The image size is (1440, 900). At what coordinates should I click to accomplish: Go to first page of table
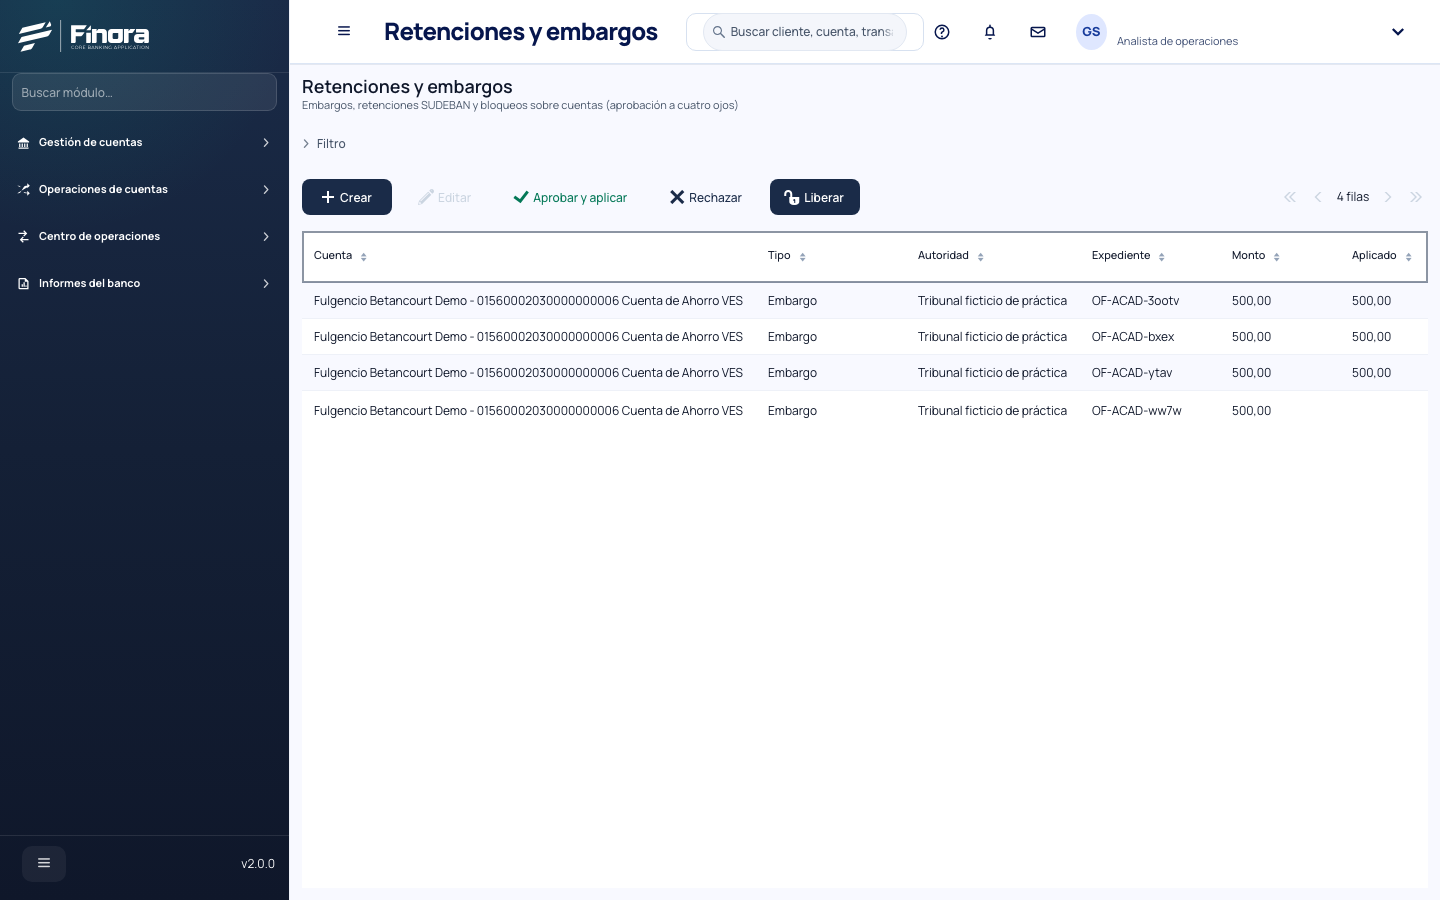coord(1290,197)
